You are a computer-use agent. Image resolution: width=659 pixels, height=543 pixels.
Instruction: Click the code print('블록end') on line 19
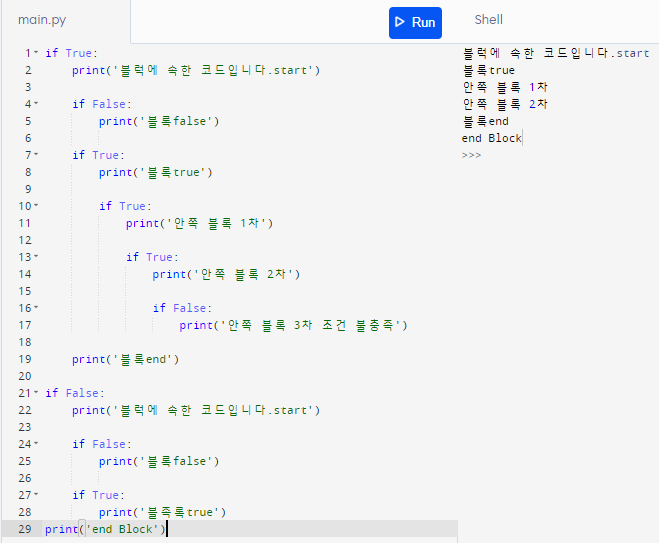click(x=125, y=359)
